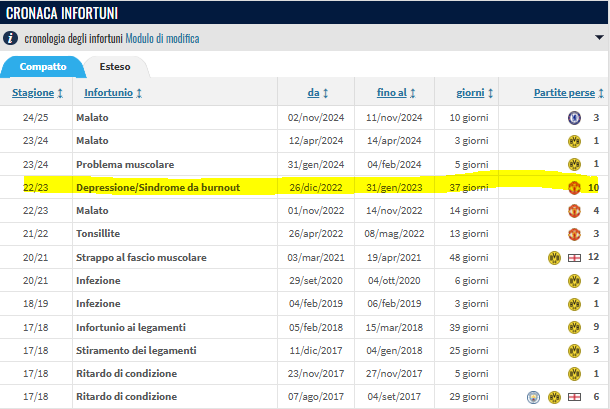
Task: Sort table by Infortunio column
Action: click(109, 93)
